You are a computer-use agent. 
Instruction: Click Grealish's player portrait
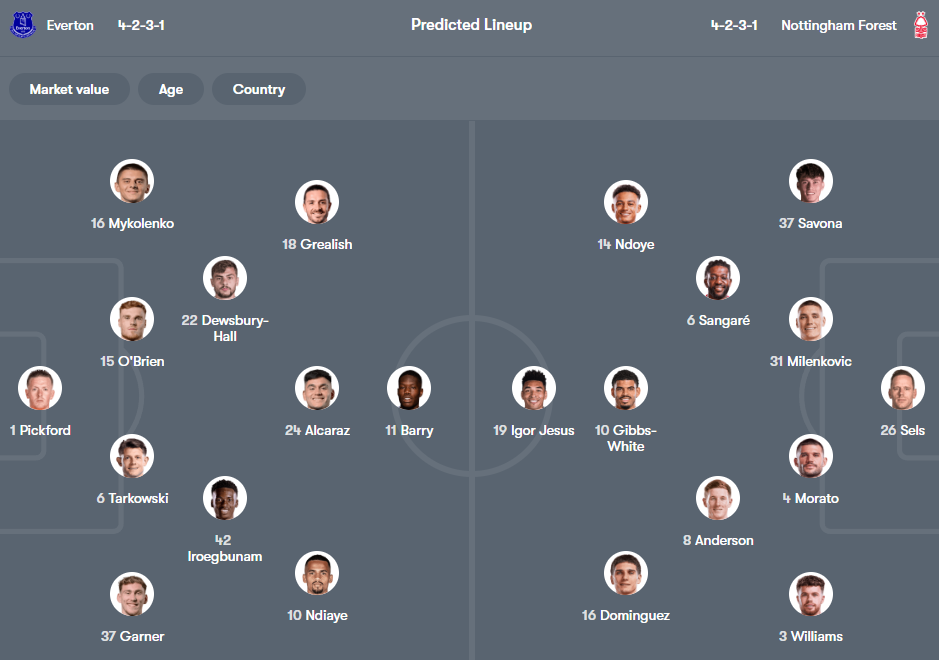pyautogui.click(x=317, y=202)
